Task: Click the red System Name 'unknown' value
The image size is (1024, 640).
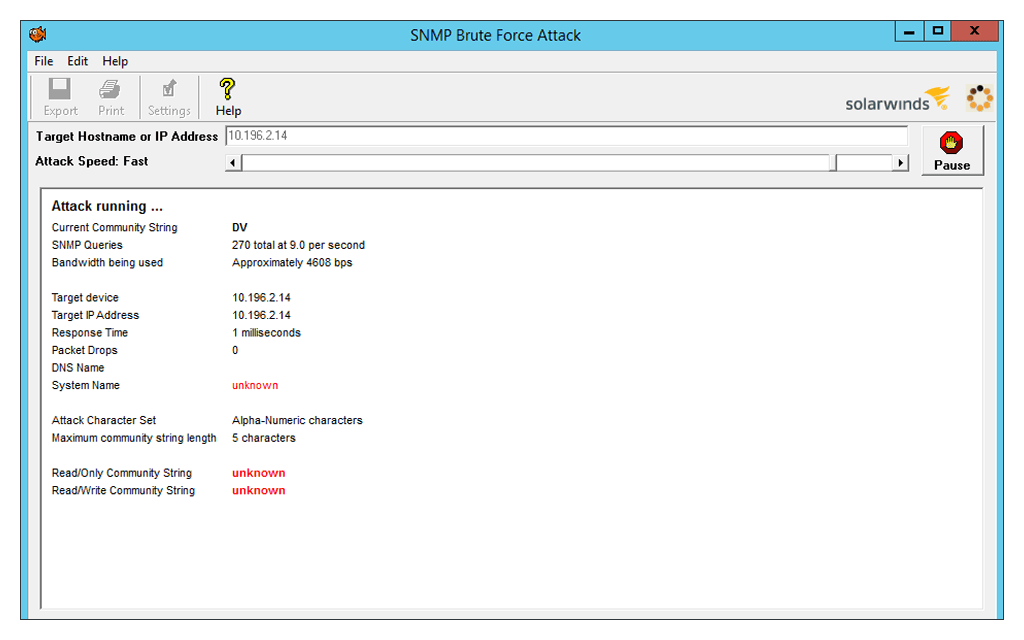Action: coord(255,385)
